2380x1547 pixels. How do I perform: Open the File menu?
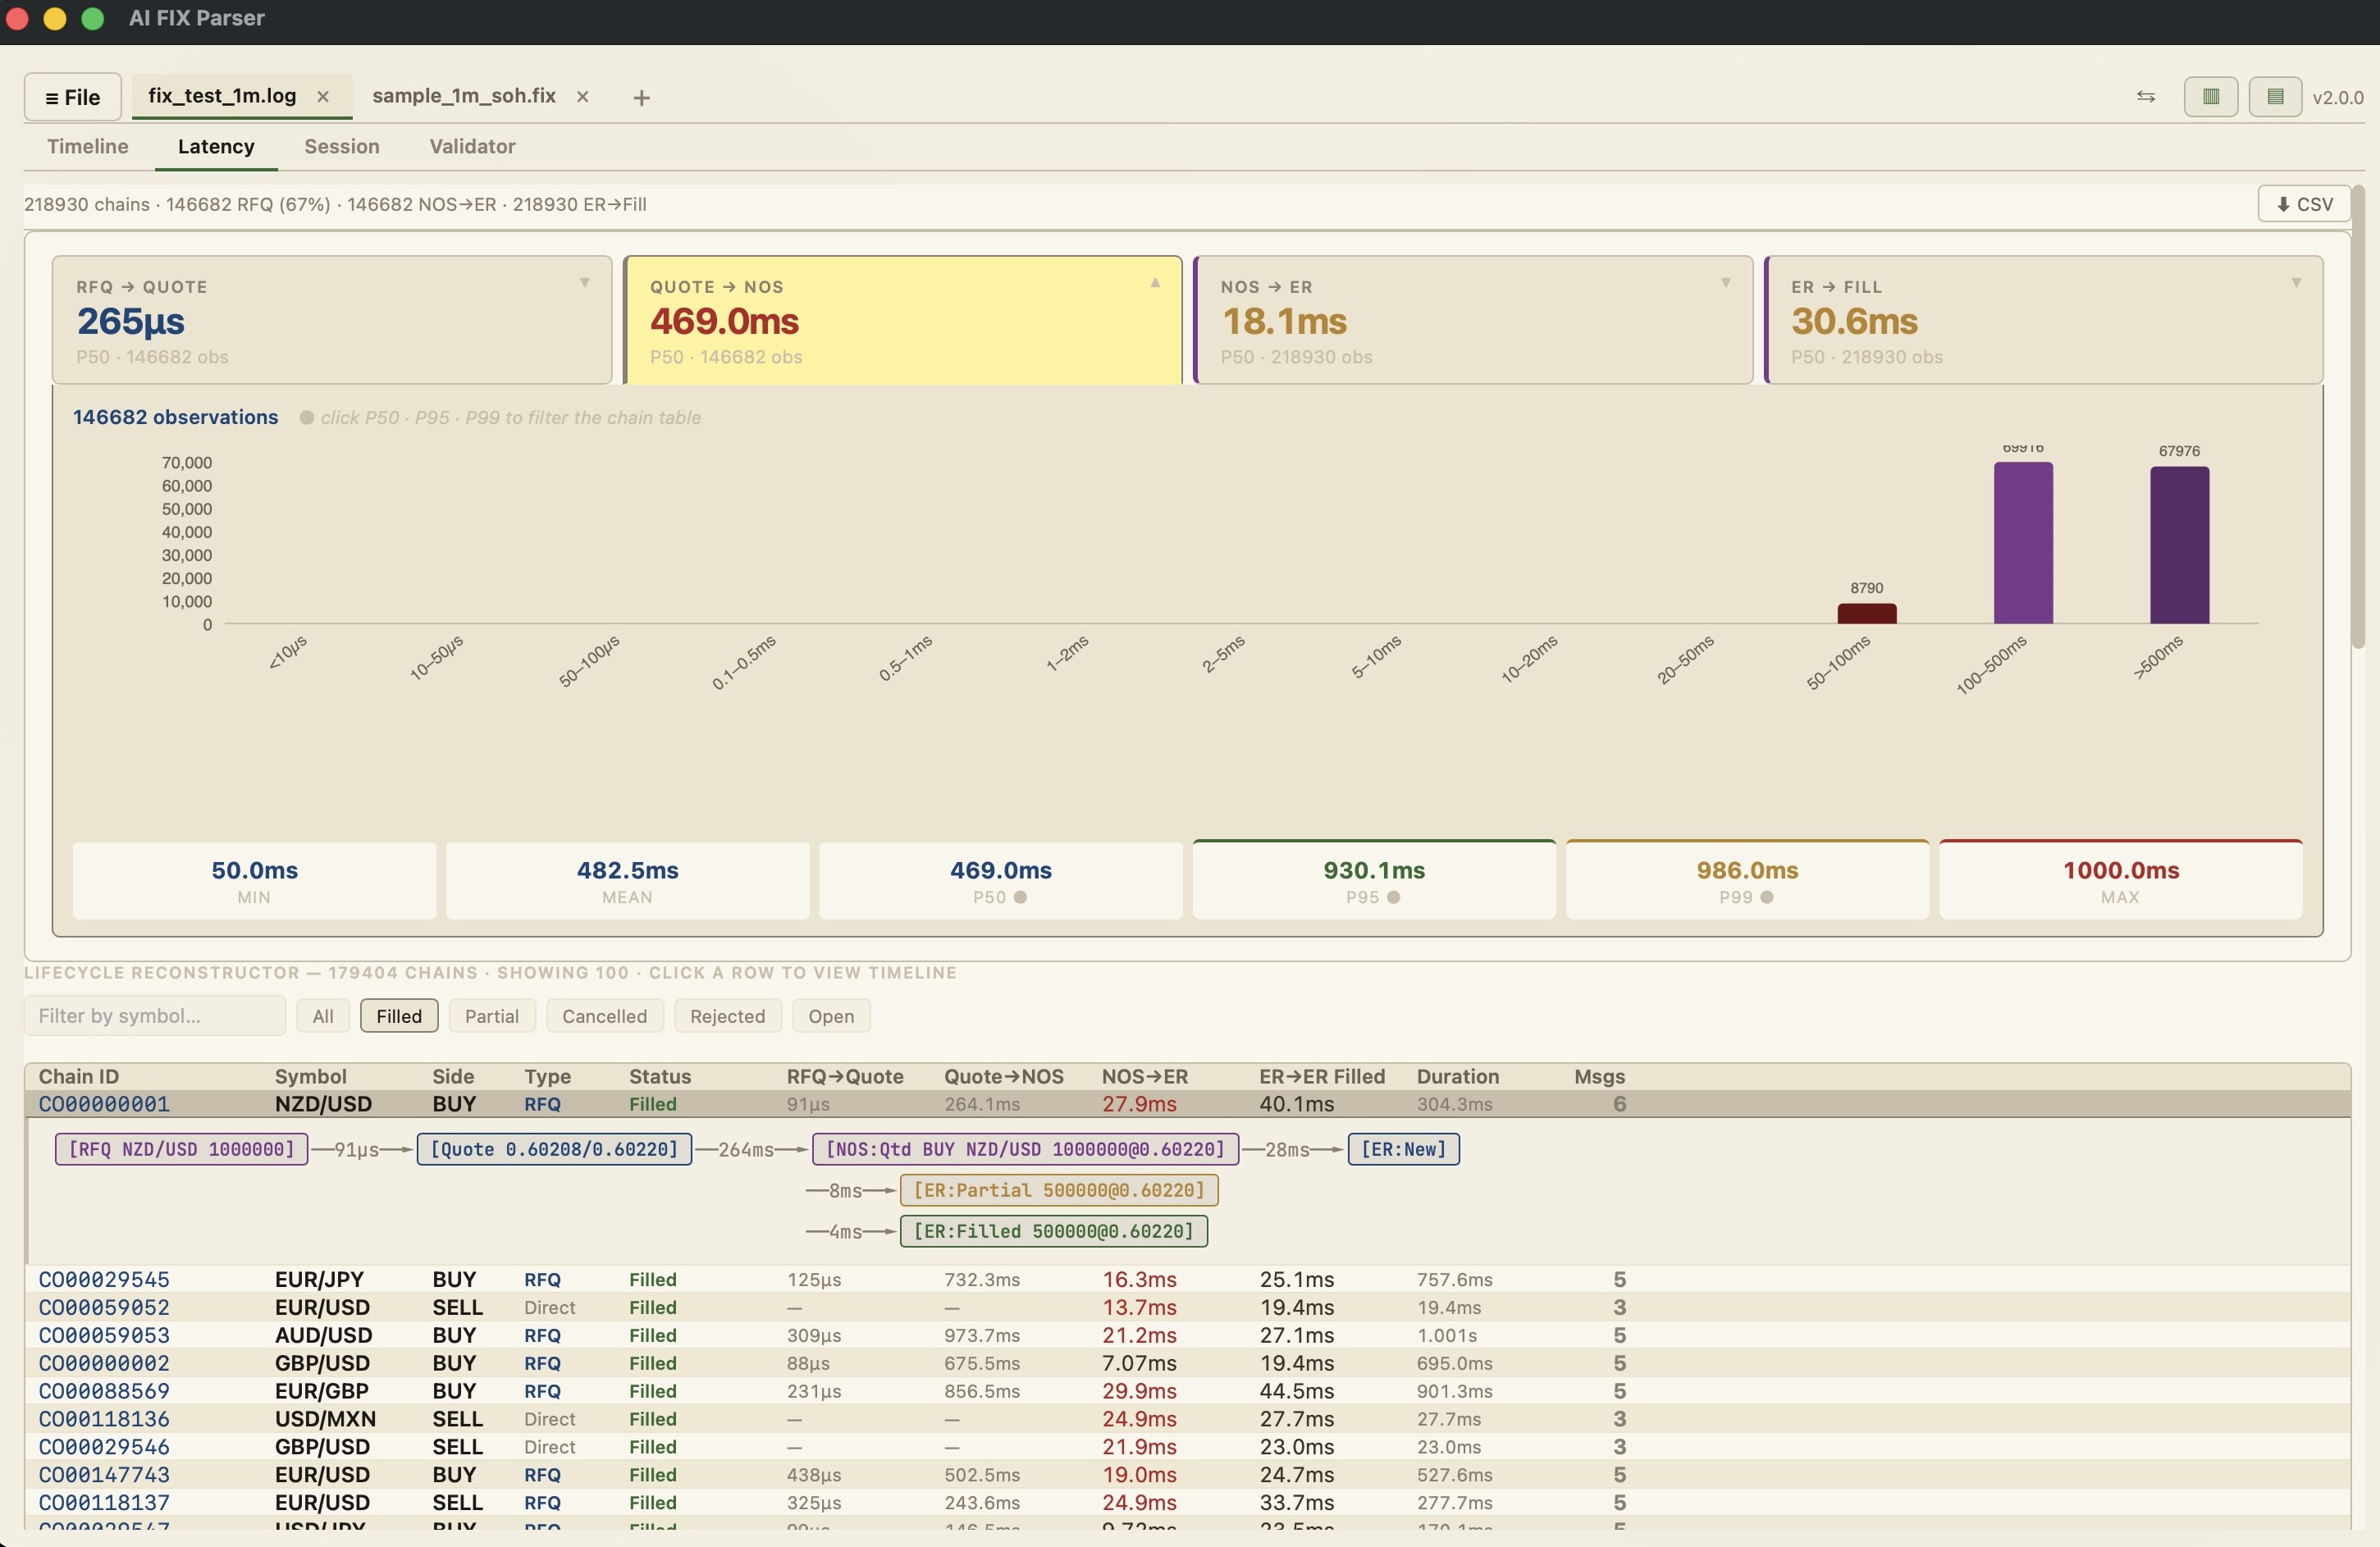[73, 97]
